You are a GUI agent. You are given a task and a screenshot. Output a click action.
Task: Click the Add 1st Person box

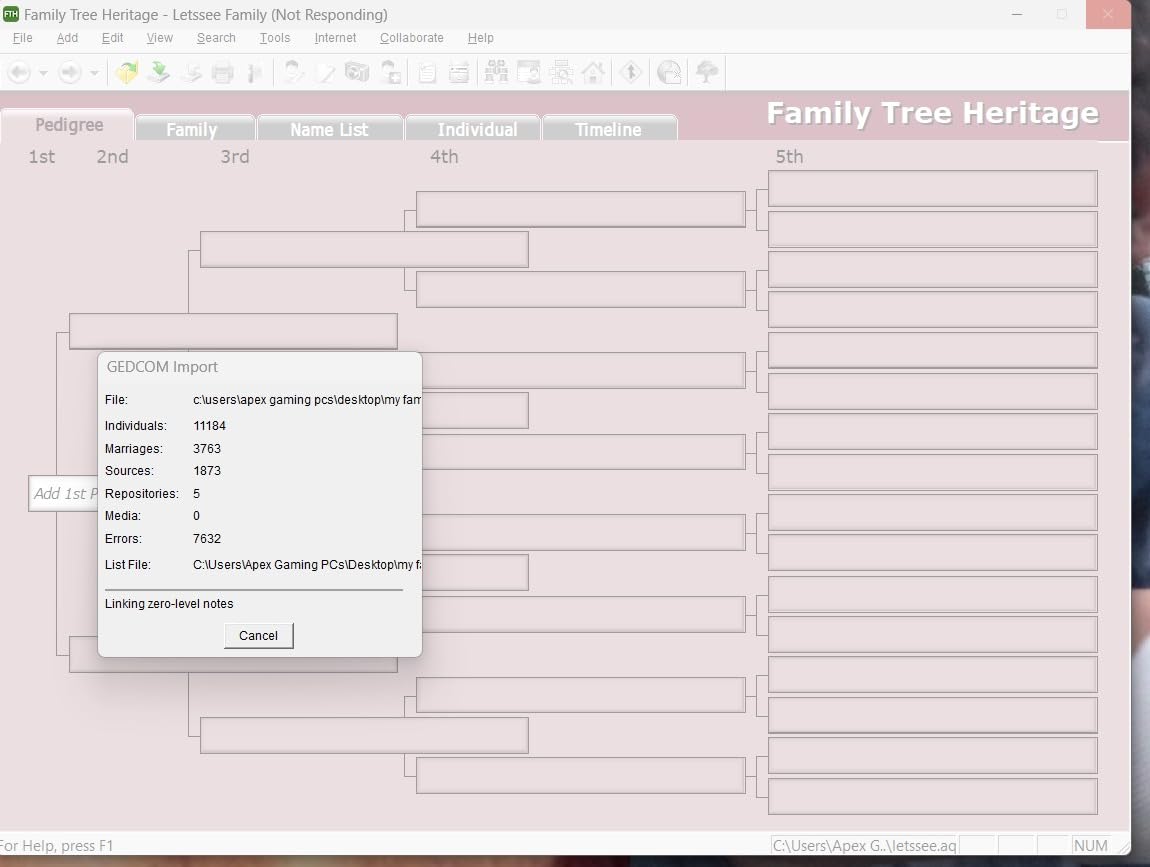point(64,494)
